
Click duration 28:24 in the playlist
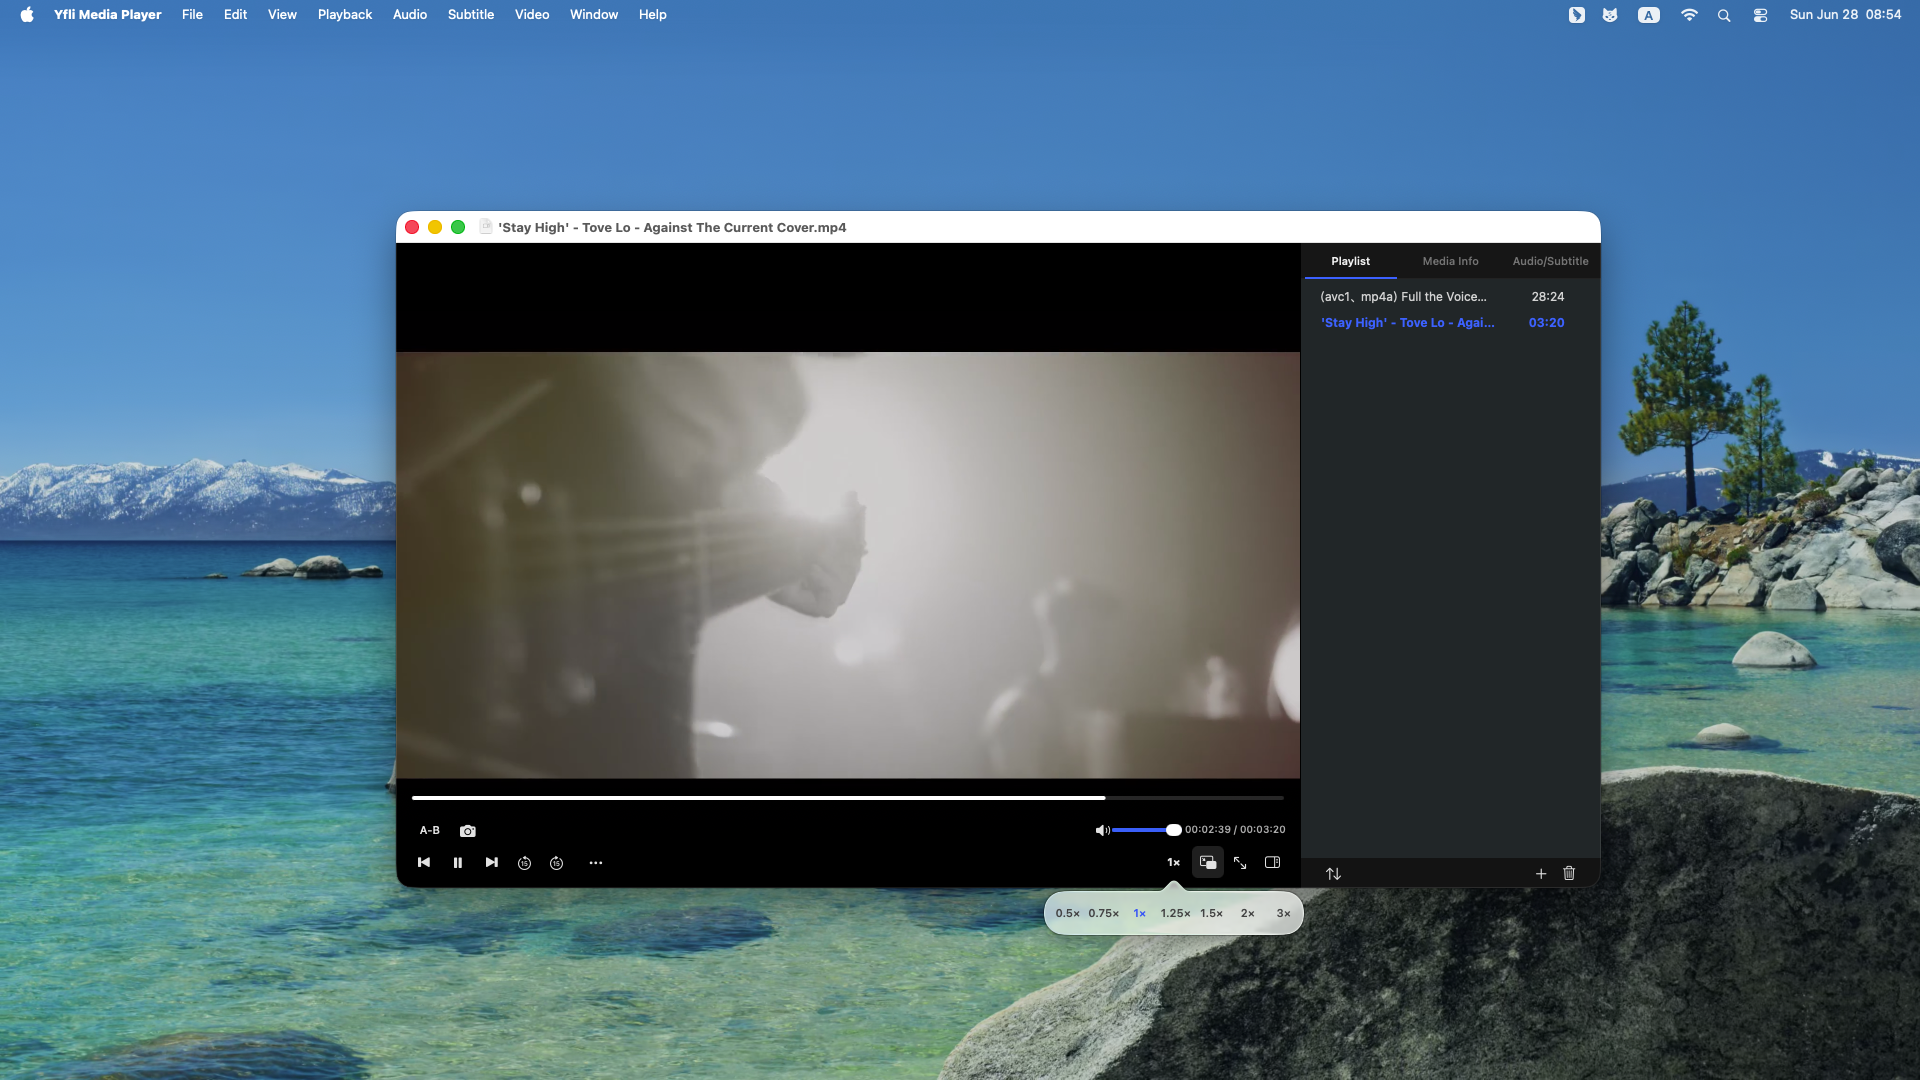coord(1548,297)
